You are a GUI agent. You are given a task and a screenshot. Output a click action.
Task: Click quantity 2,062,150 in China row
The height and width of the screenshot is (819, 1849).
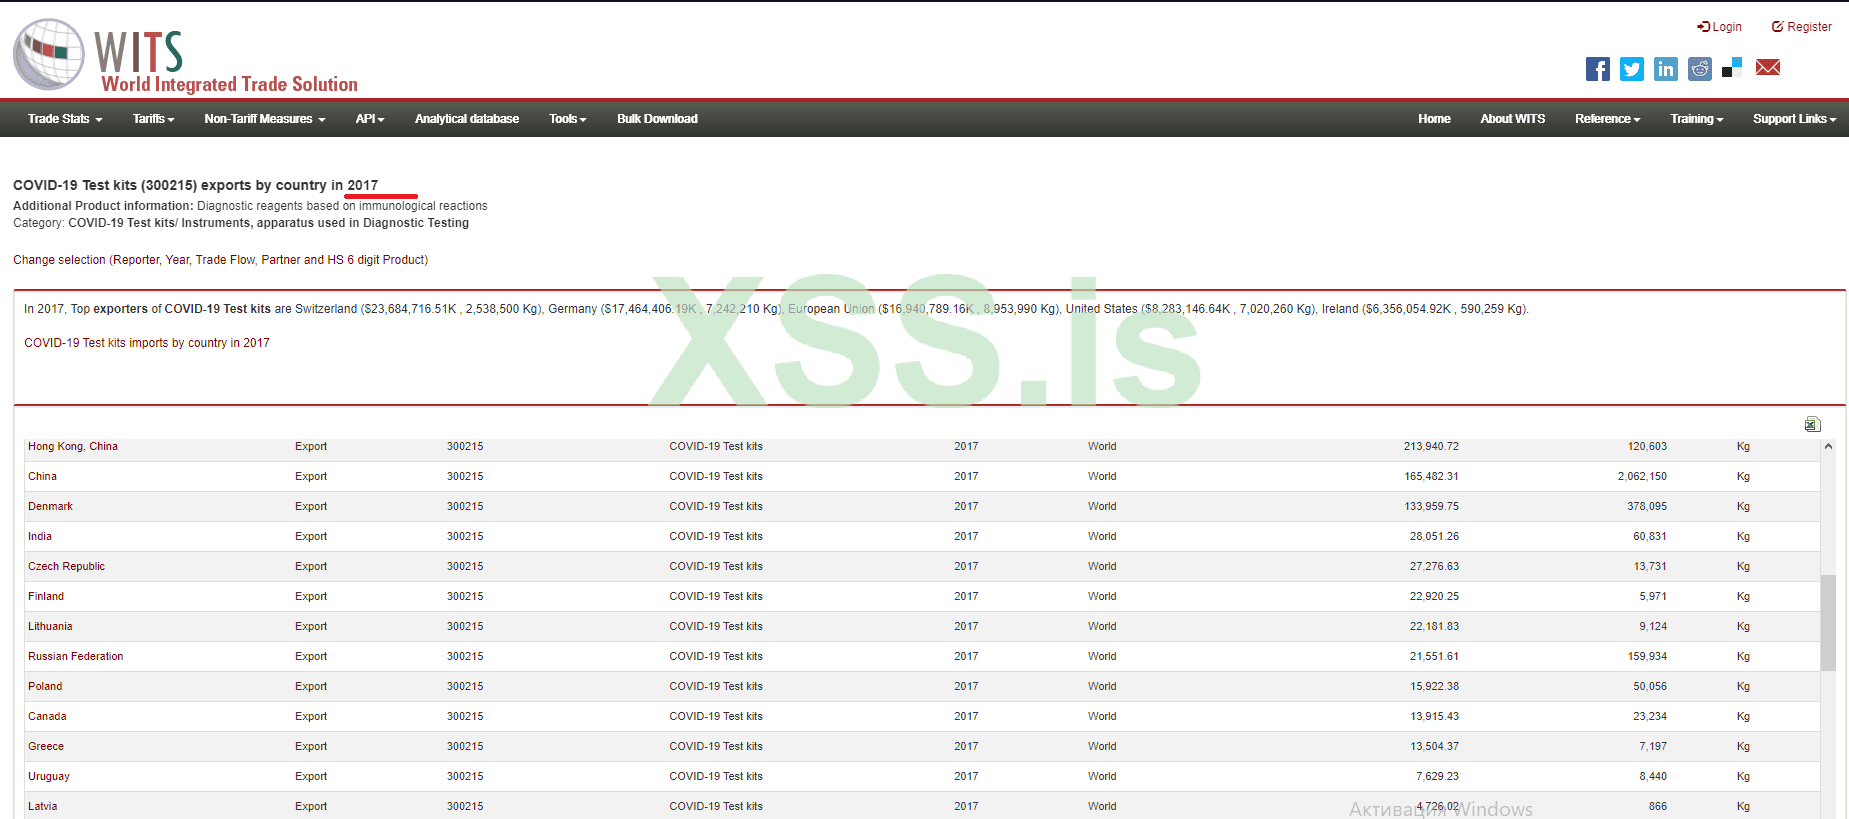[x=1642, y=477]
